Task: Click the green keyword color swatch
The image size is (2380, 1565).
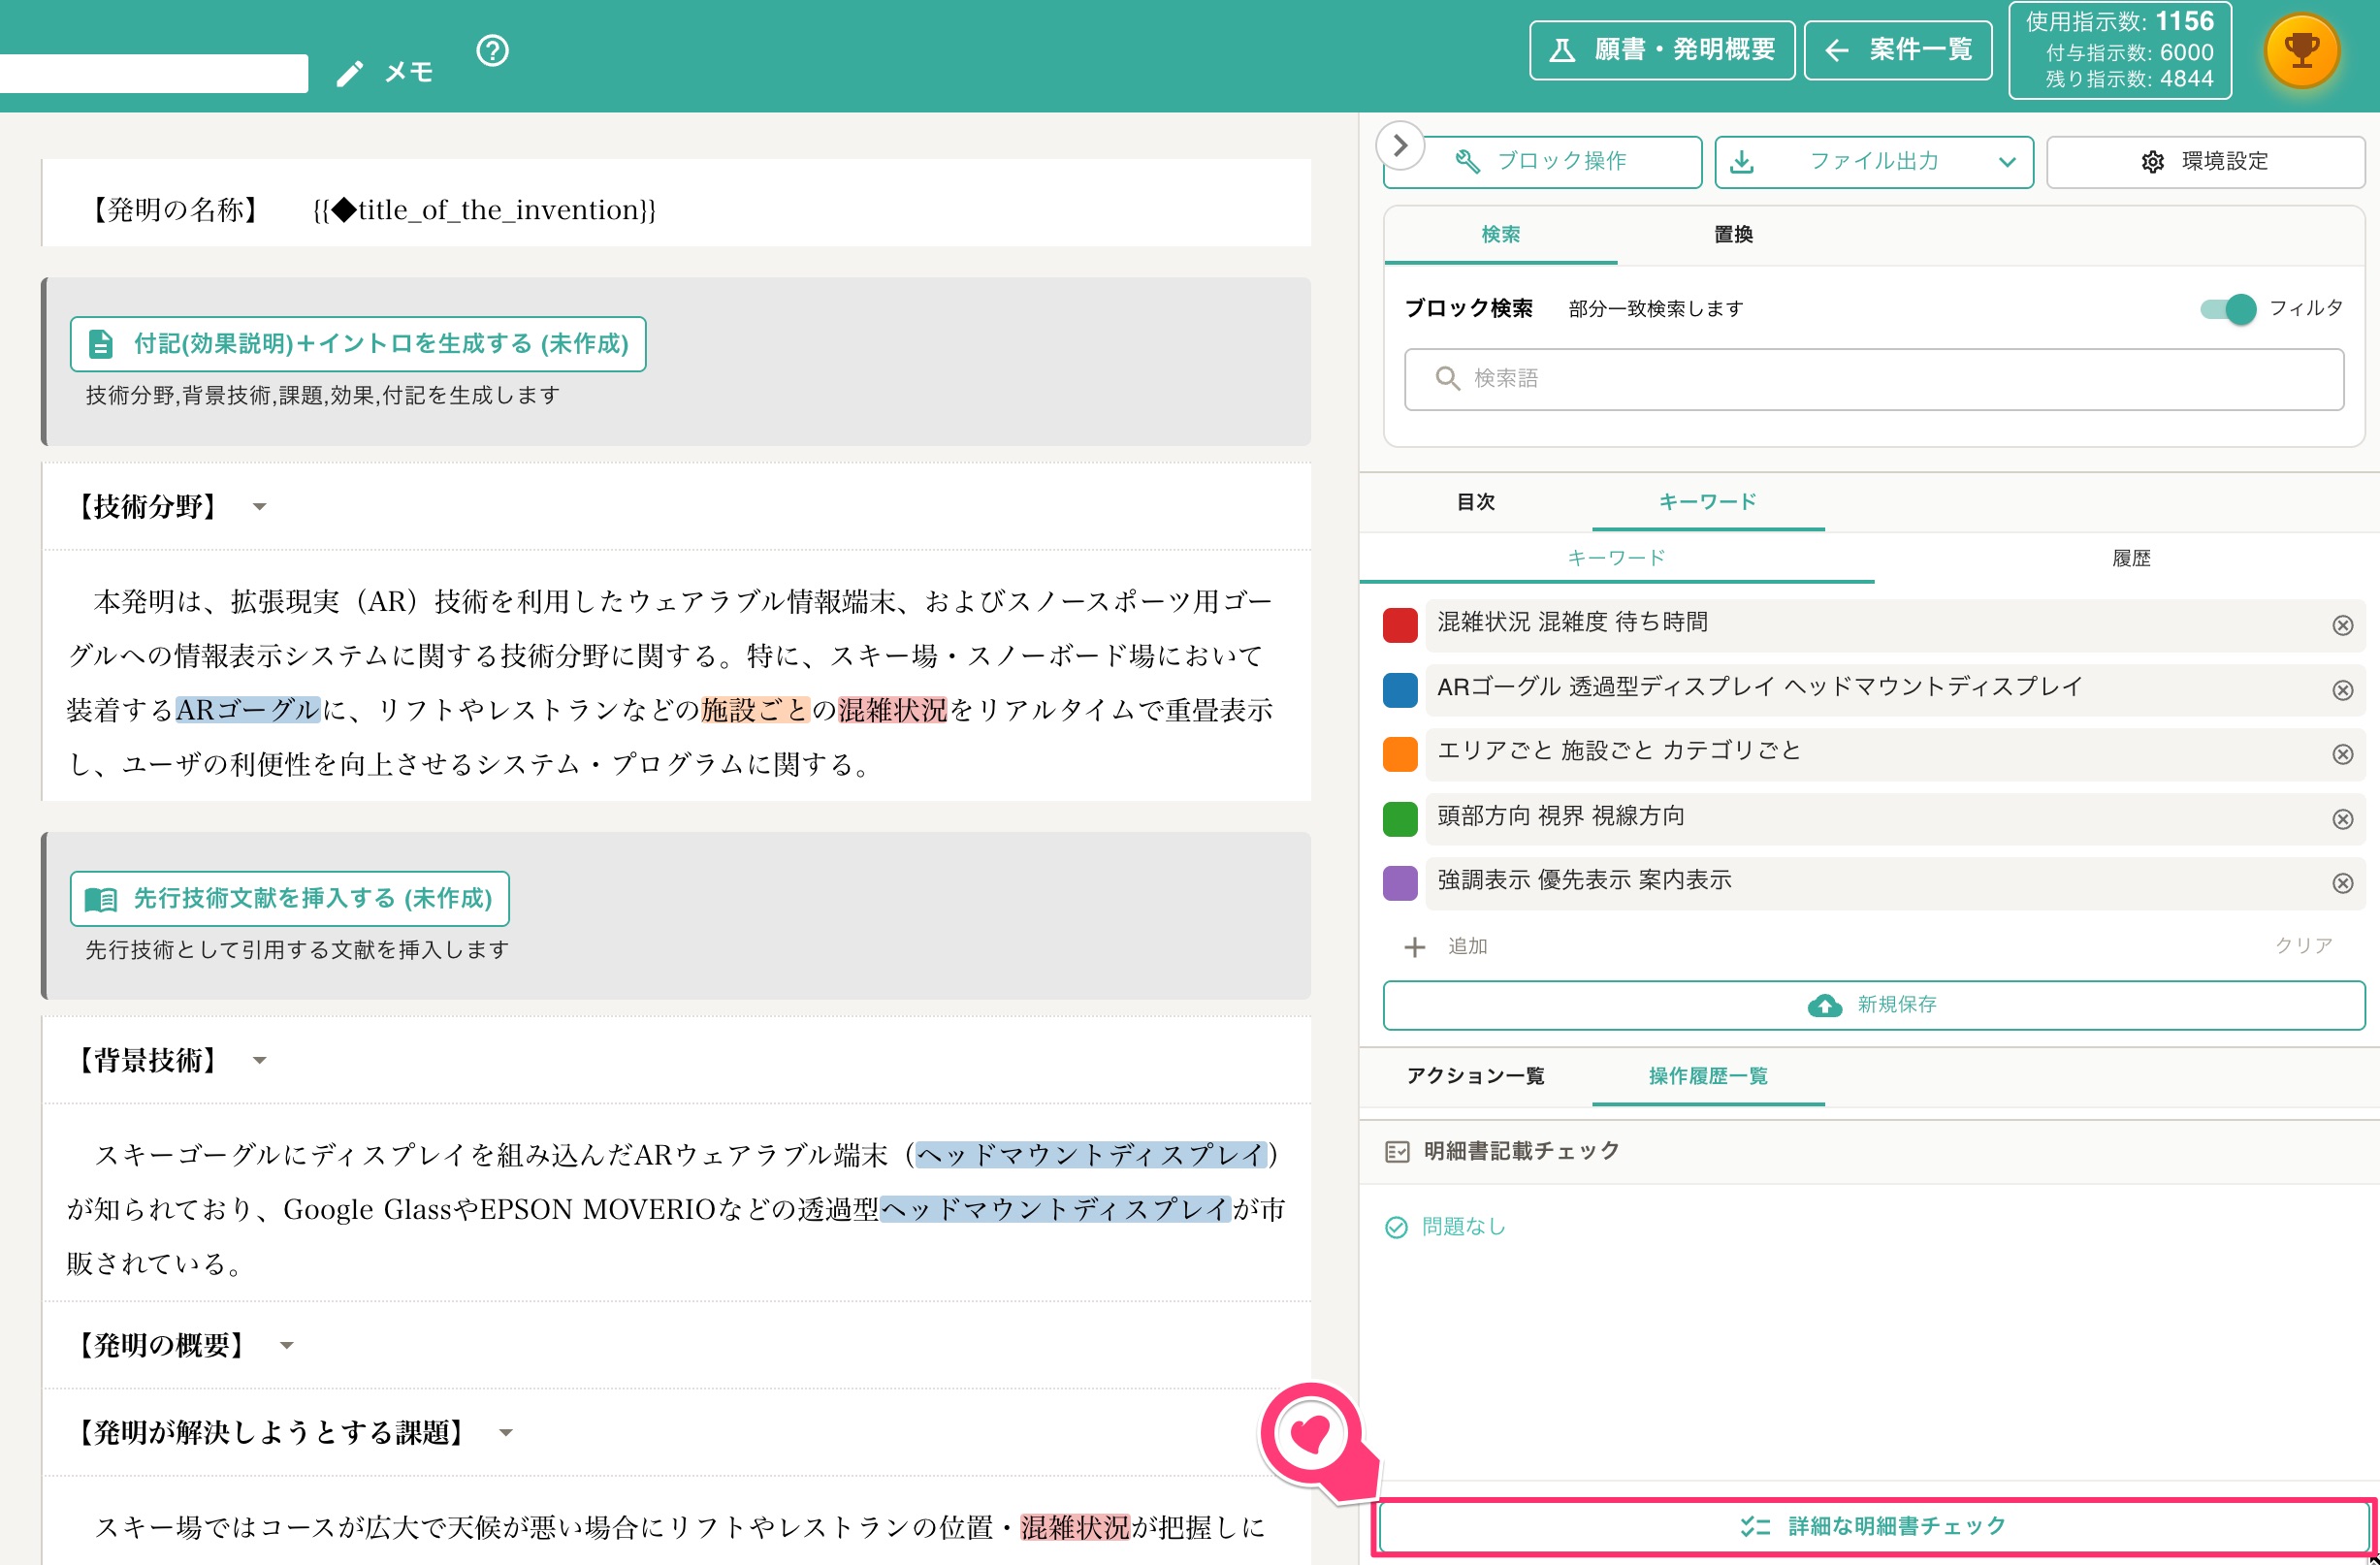Action: (x=1400, y=819)
